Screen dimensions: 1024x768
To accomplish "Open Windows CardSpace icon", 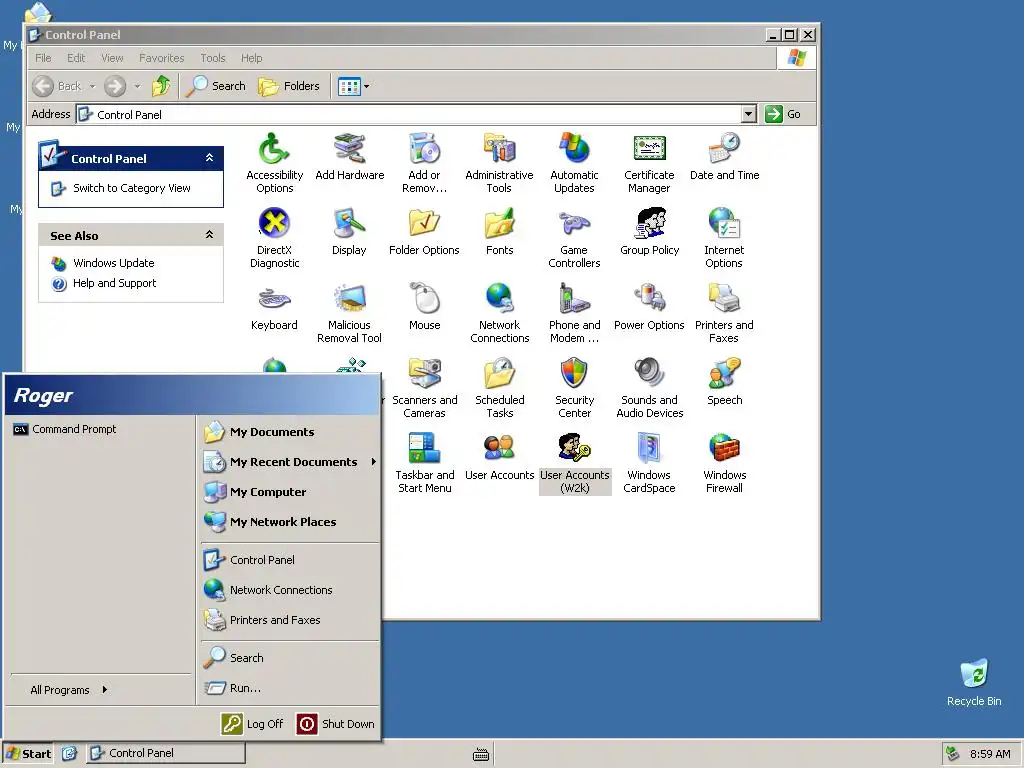I will click(649, 464).
